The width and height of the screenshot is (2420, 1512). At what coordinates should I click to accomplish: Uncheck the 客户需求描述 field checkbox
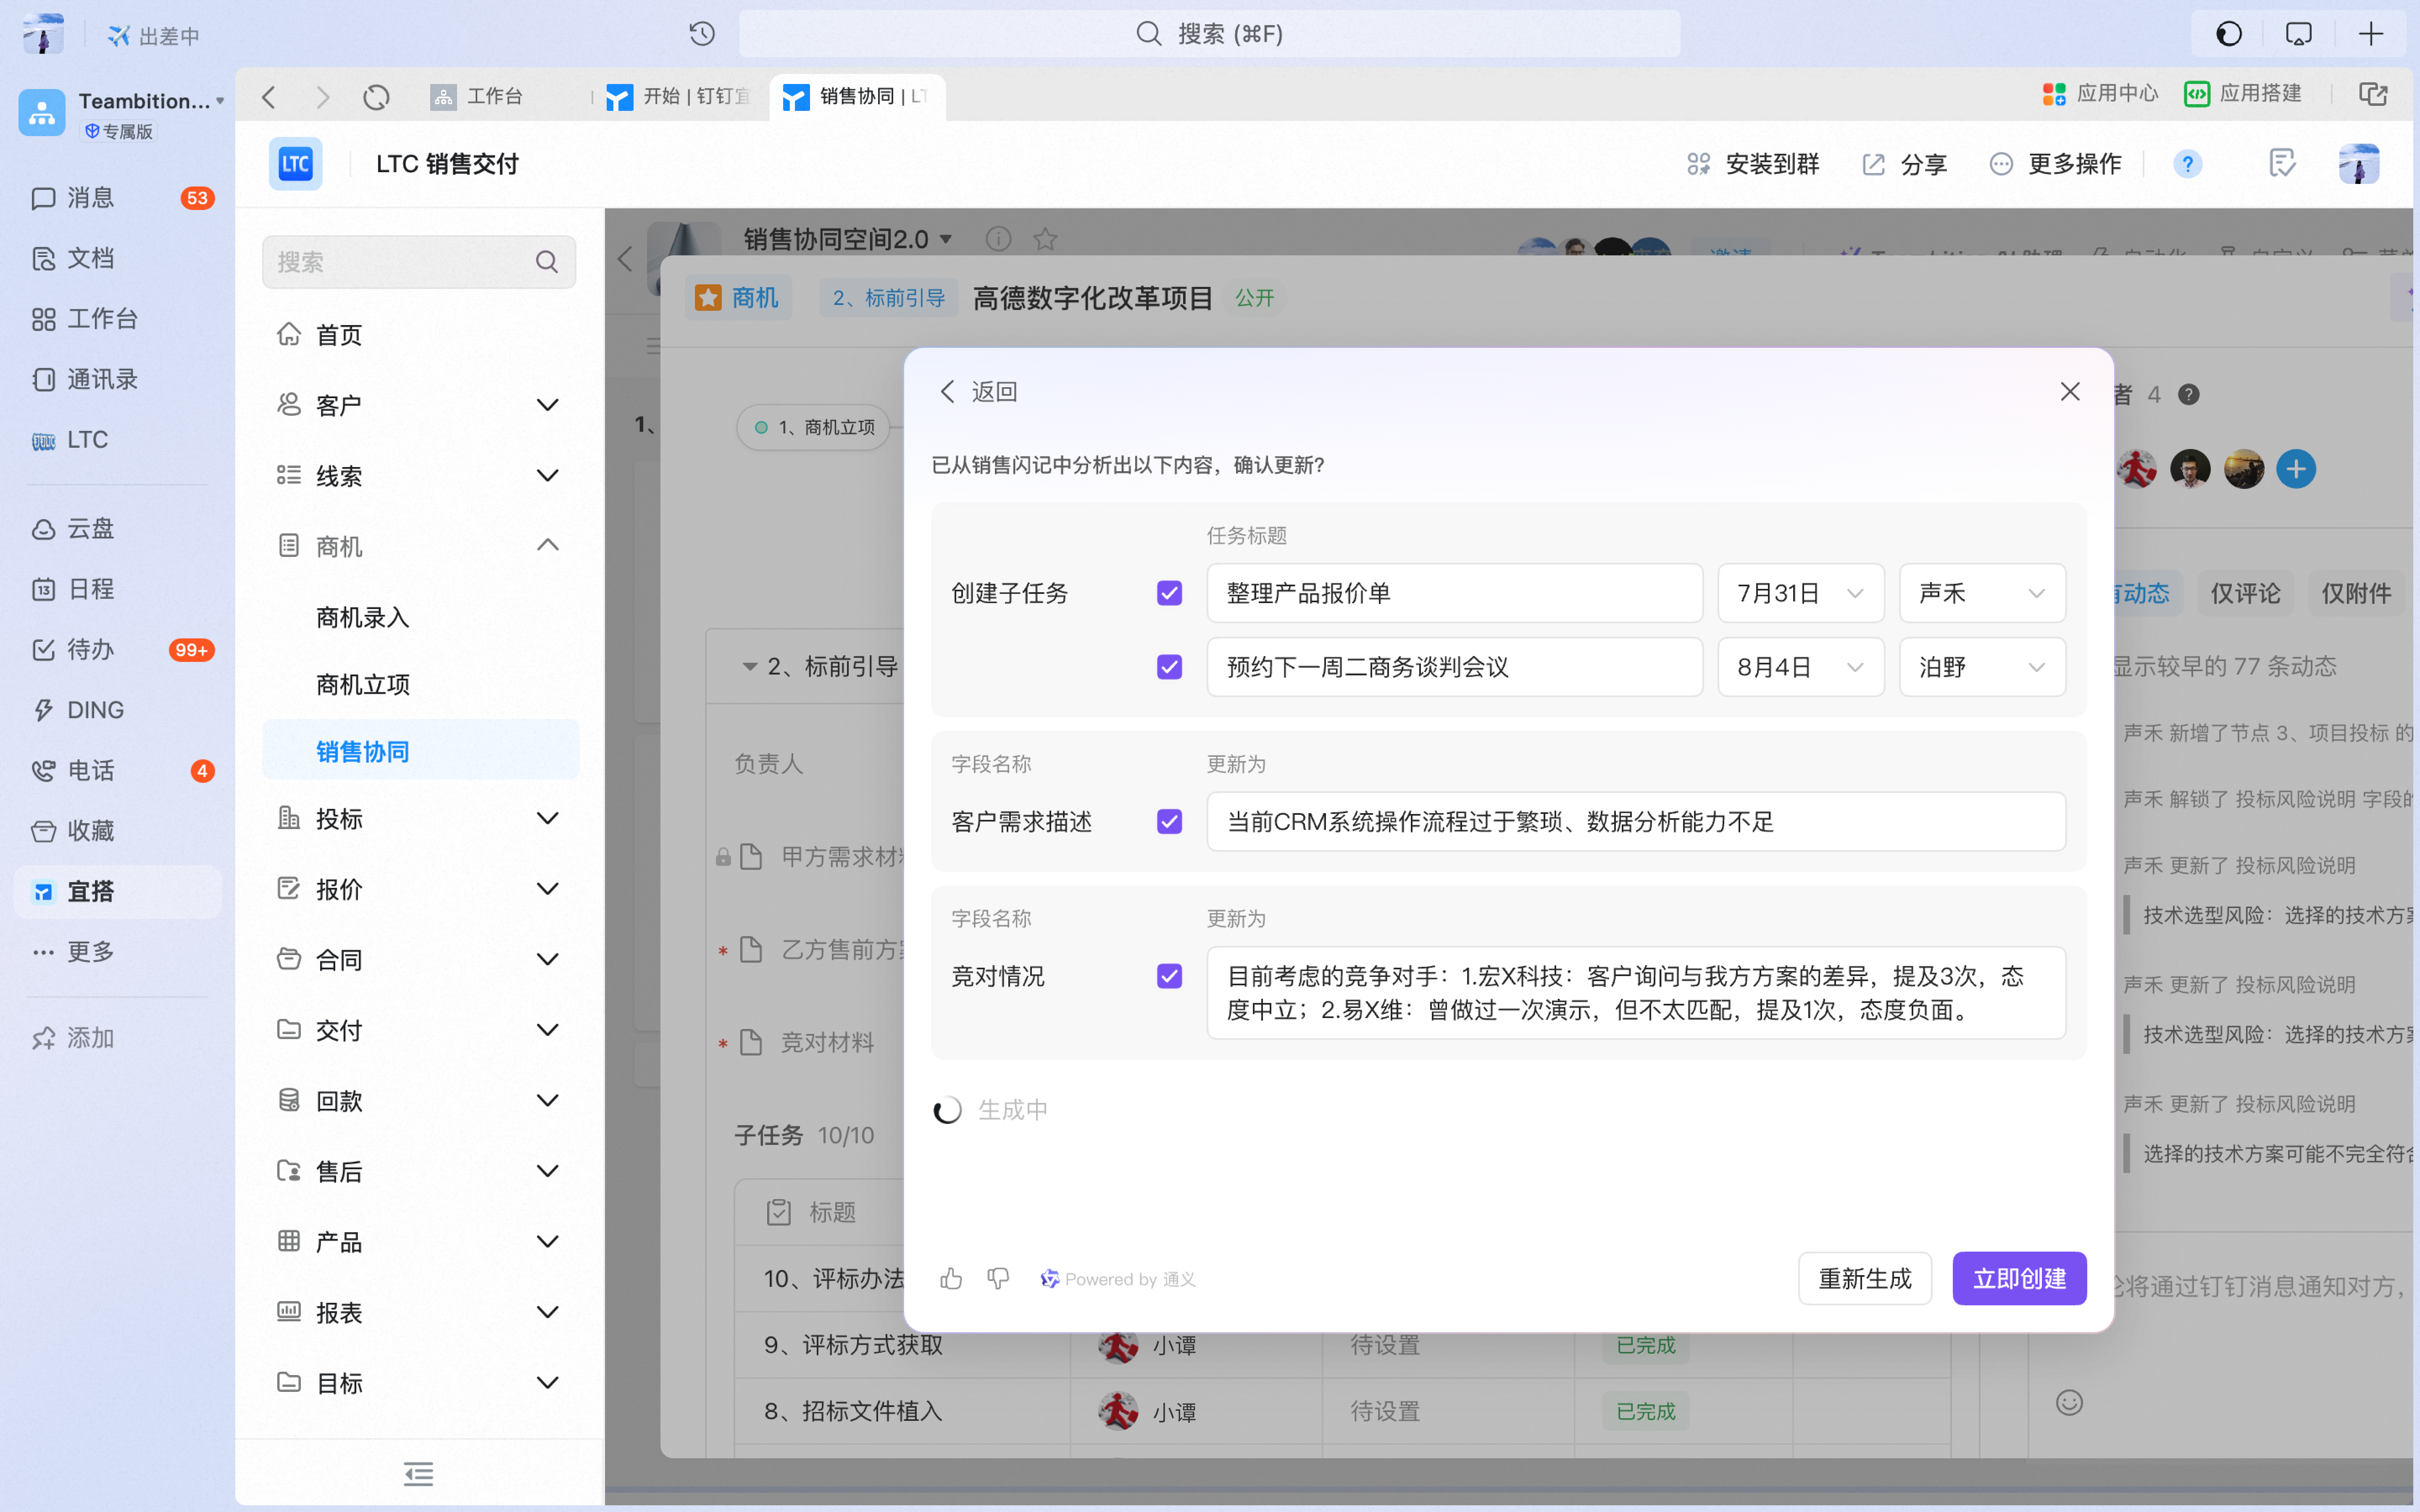(1169, 822)
